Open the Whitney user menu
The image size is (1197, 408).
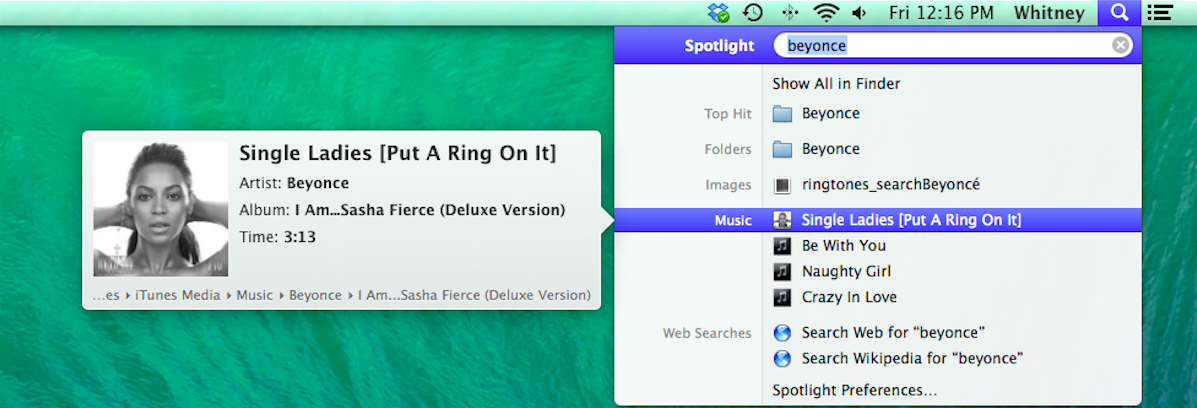point(1049,13)
